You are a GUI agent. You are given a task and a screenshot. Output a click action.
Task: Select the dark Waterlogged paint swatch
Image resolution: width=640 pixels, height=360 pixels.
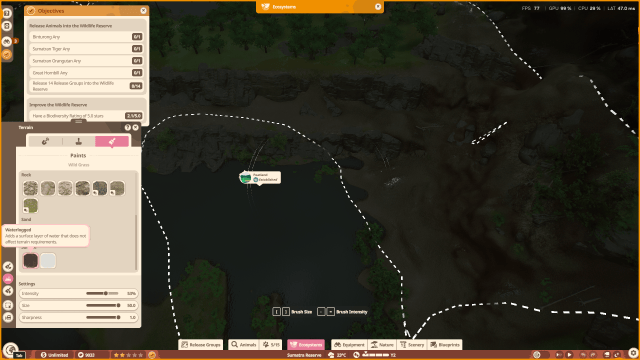(x=31, y=260)
